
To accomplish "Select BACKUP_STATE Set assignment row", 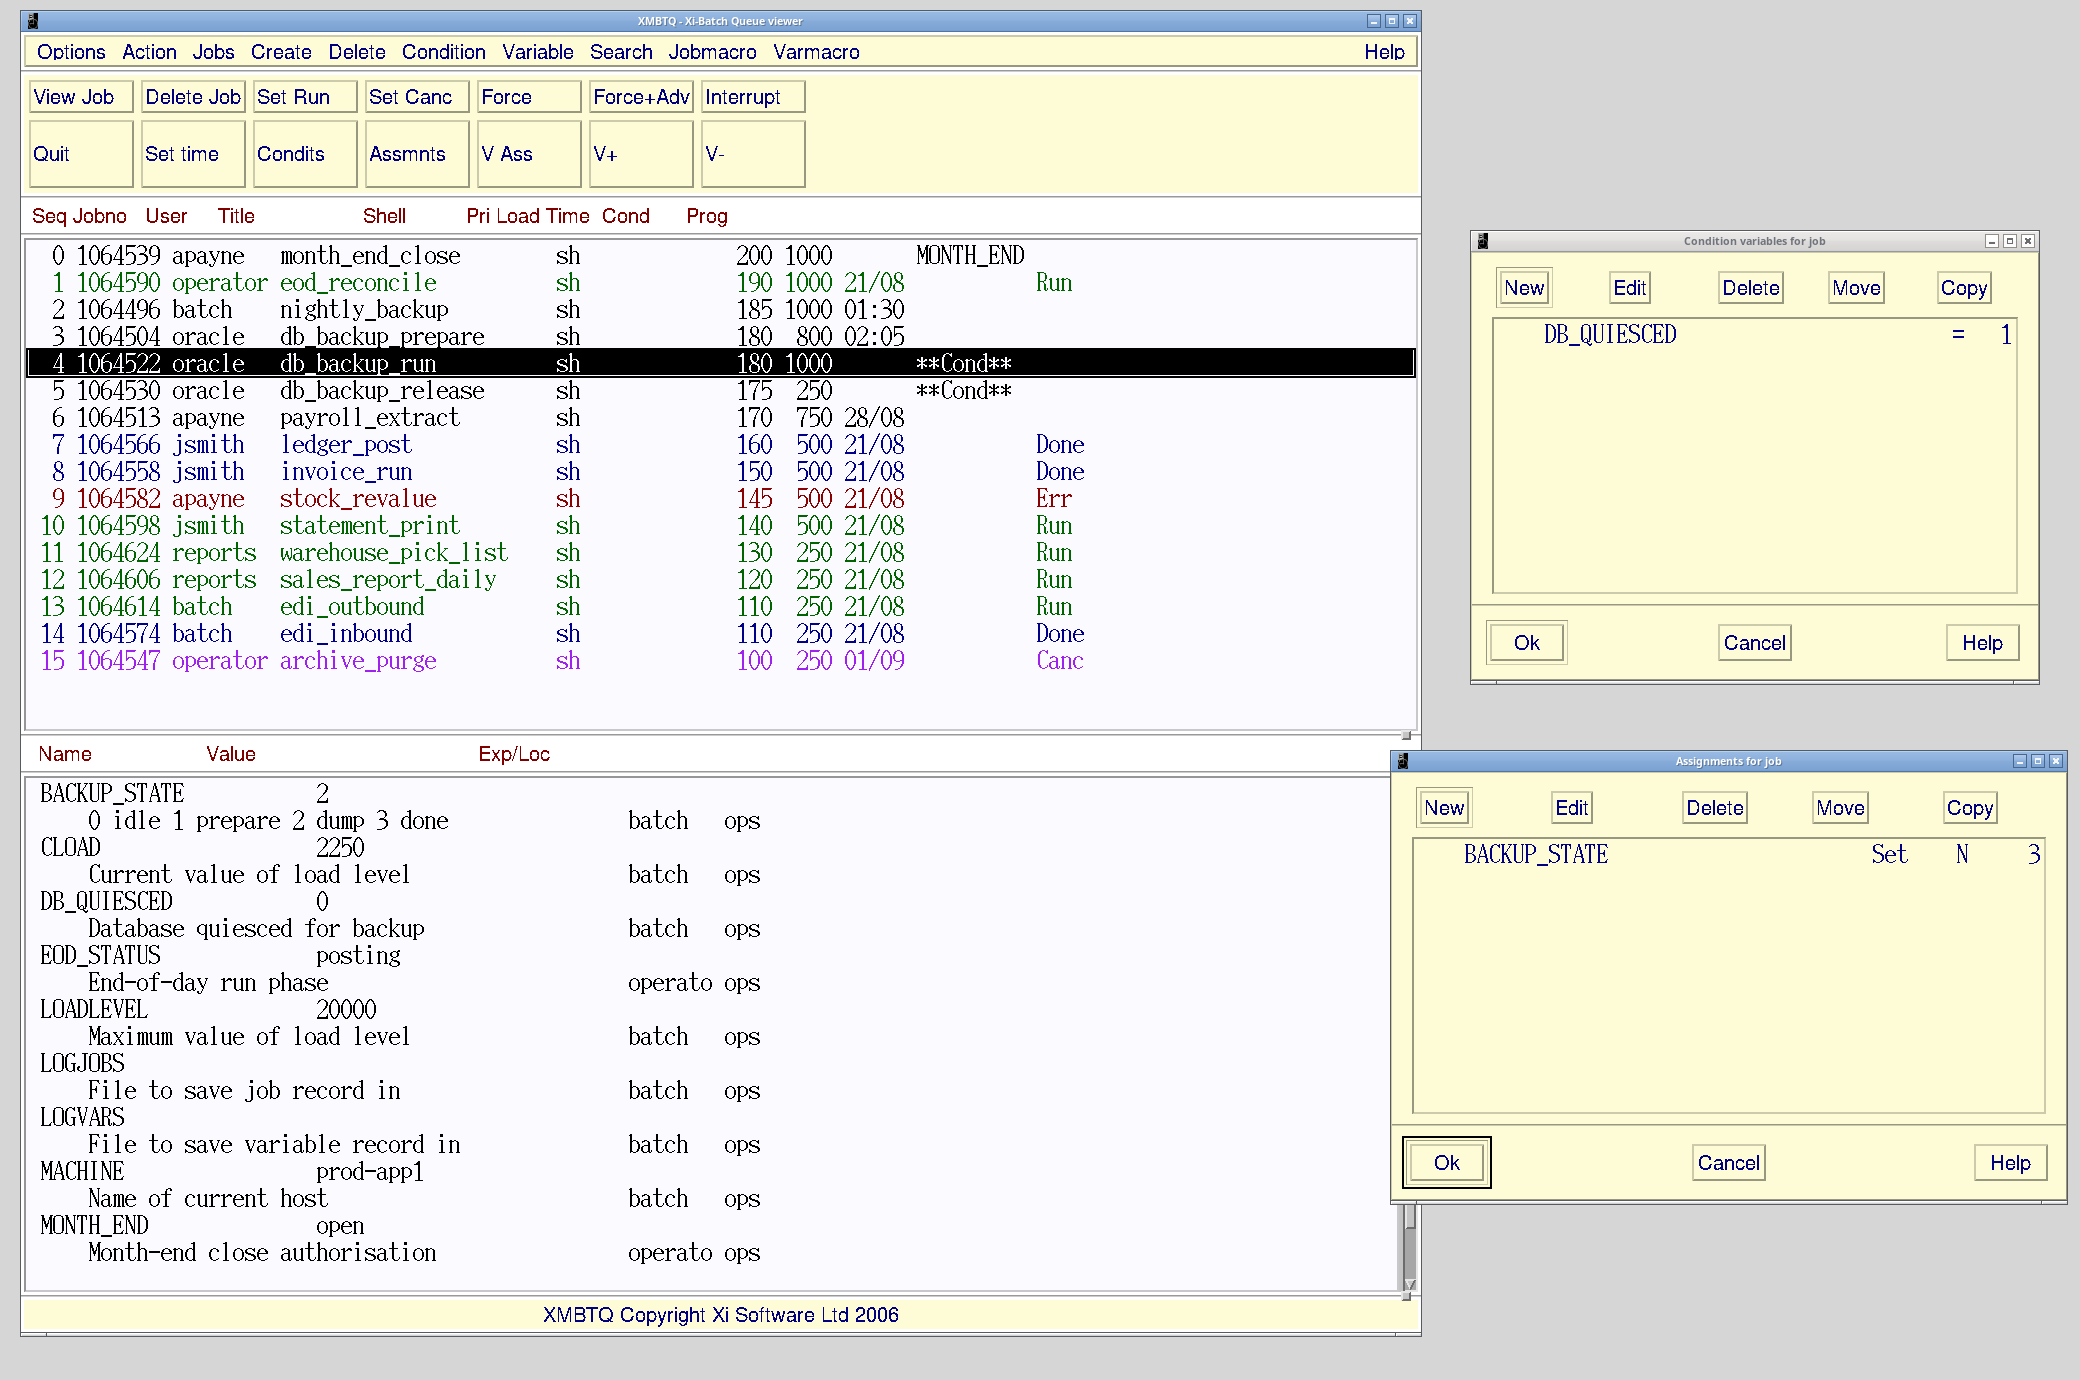I will [1728, 855].
